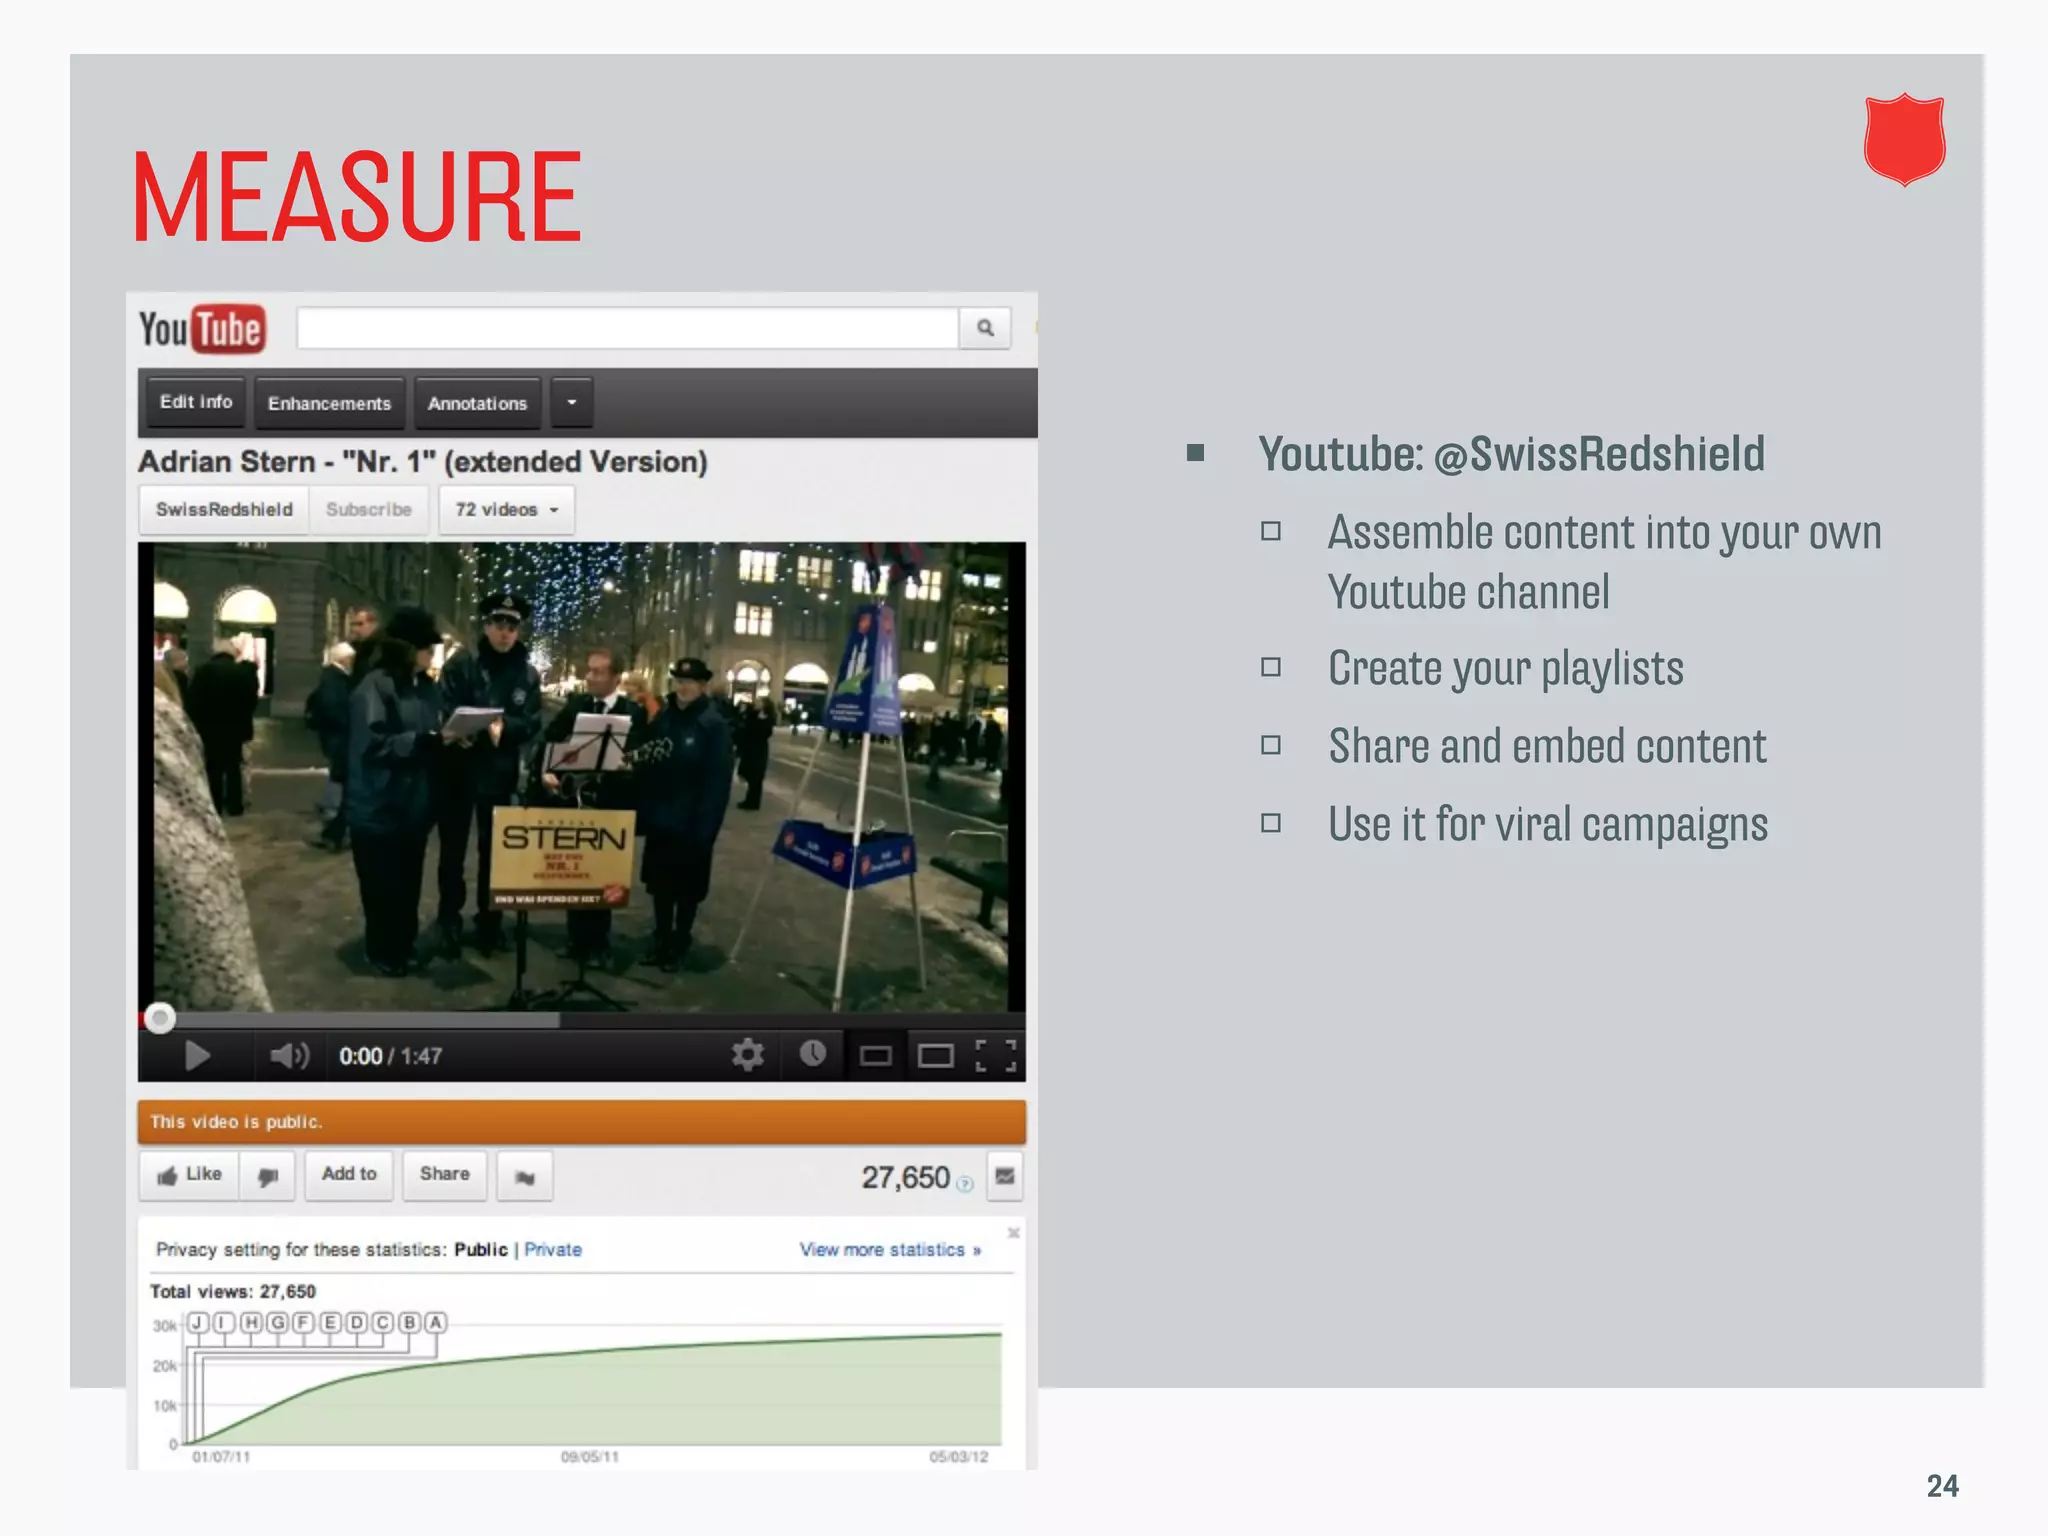
Task: Open the SwissRedshield channel button
Action: point(224,510)
